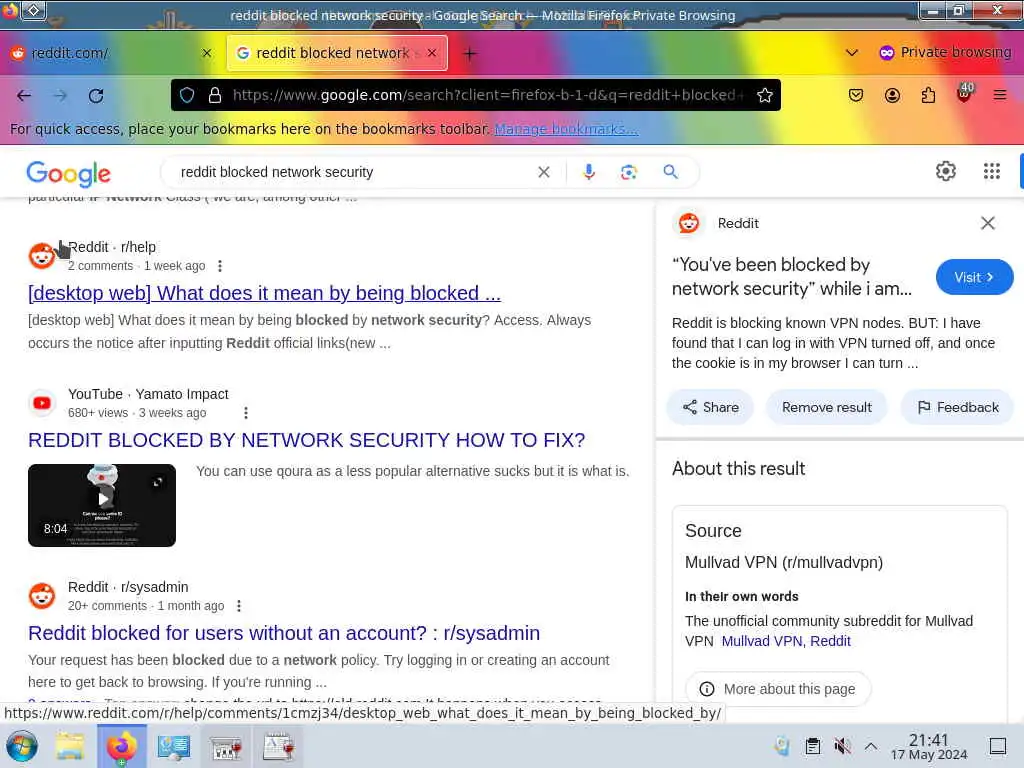1024x768 pixels.
Task: Submit search with magnifier icon
Action: pyautogui.click(x=670, y=172)
